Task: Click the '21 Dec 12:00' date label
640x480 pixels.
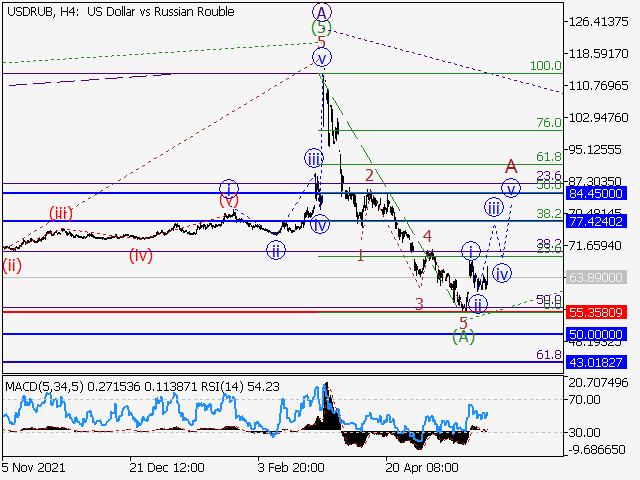Action: pos(167,467)
